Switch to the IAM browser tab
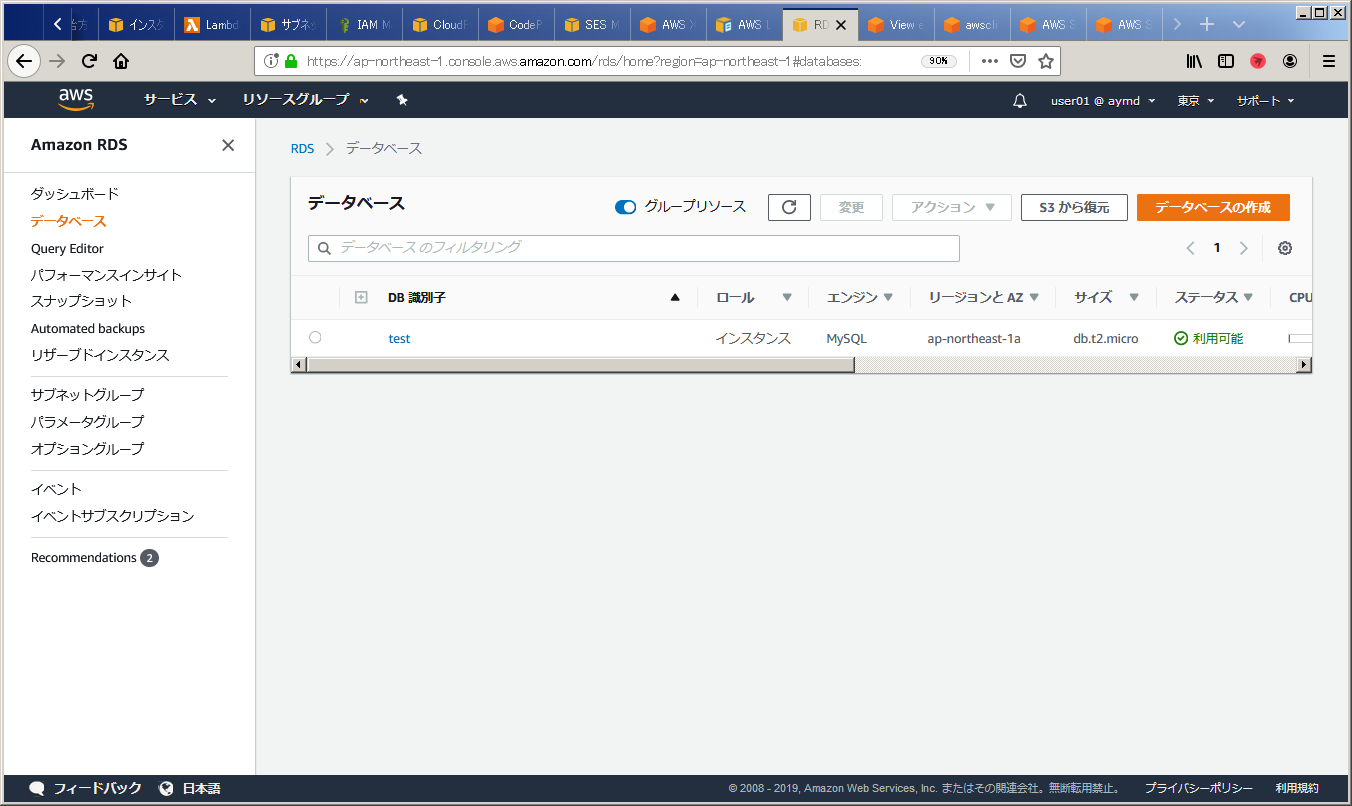The height and width of the screenshot is (806, 1352). coord(365,24)
